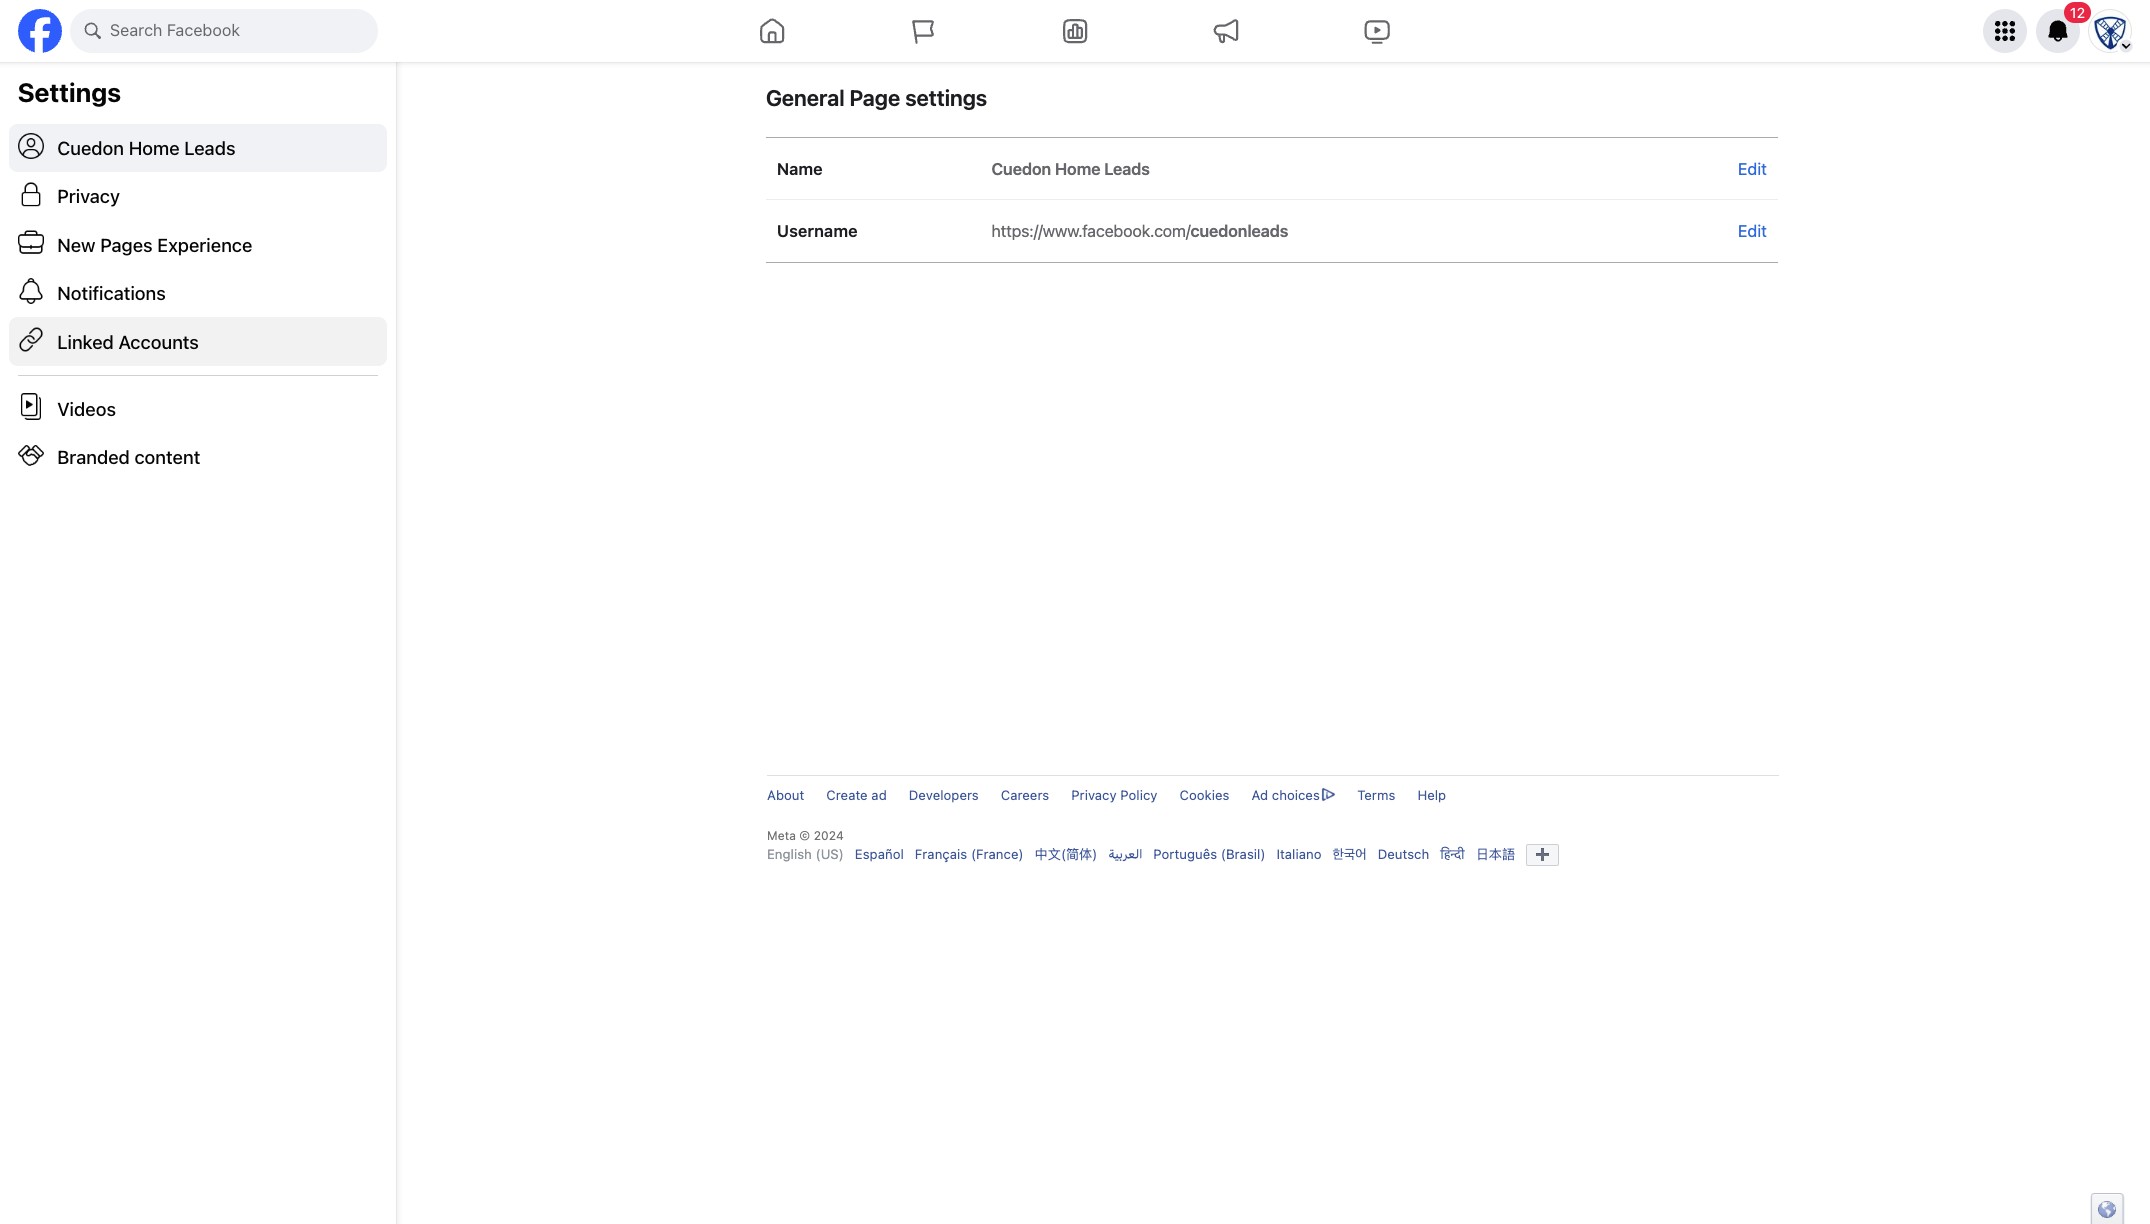Switch language to Deutsch
Screen dimensions: 2150x1224
pos(1403,855)
